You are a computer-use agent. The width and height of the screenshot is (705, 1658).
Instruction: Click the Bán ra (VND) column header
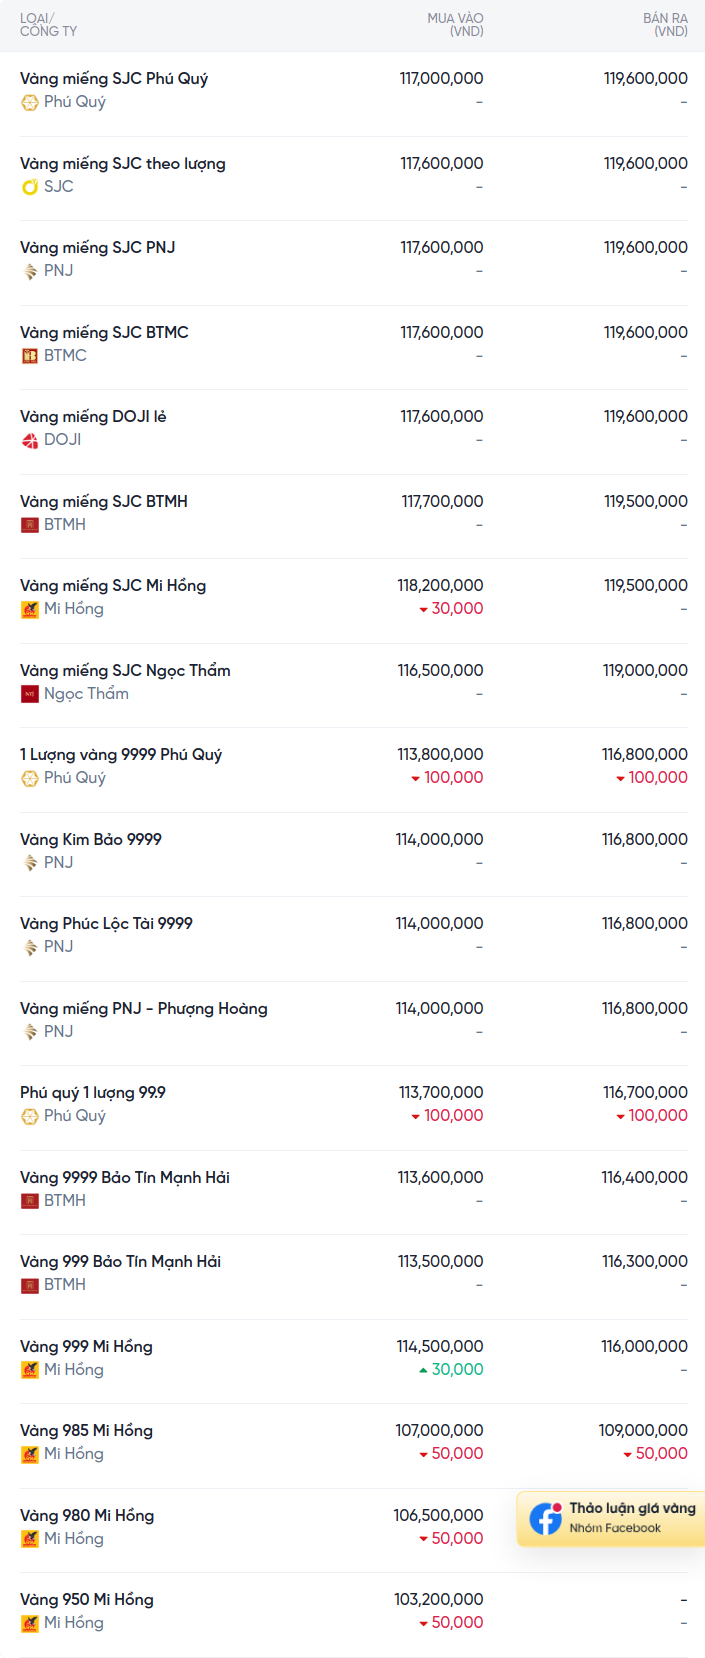(665, 25)
